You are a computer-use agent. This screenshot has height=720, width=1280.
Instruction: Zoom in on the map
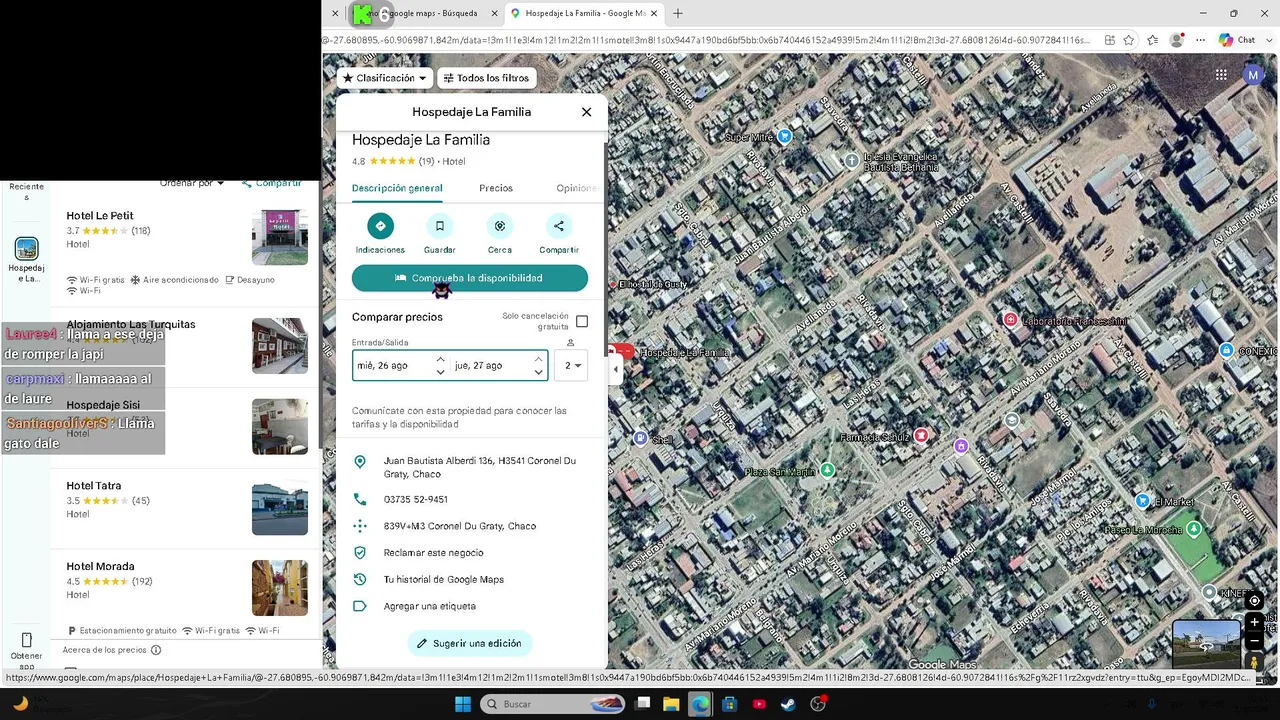1255,622
